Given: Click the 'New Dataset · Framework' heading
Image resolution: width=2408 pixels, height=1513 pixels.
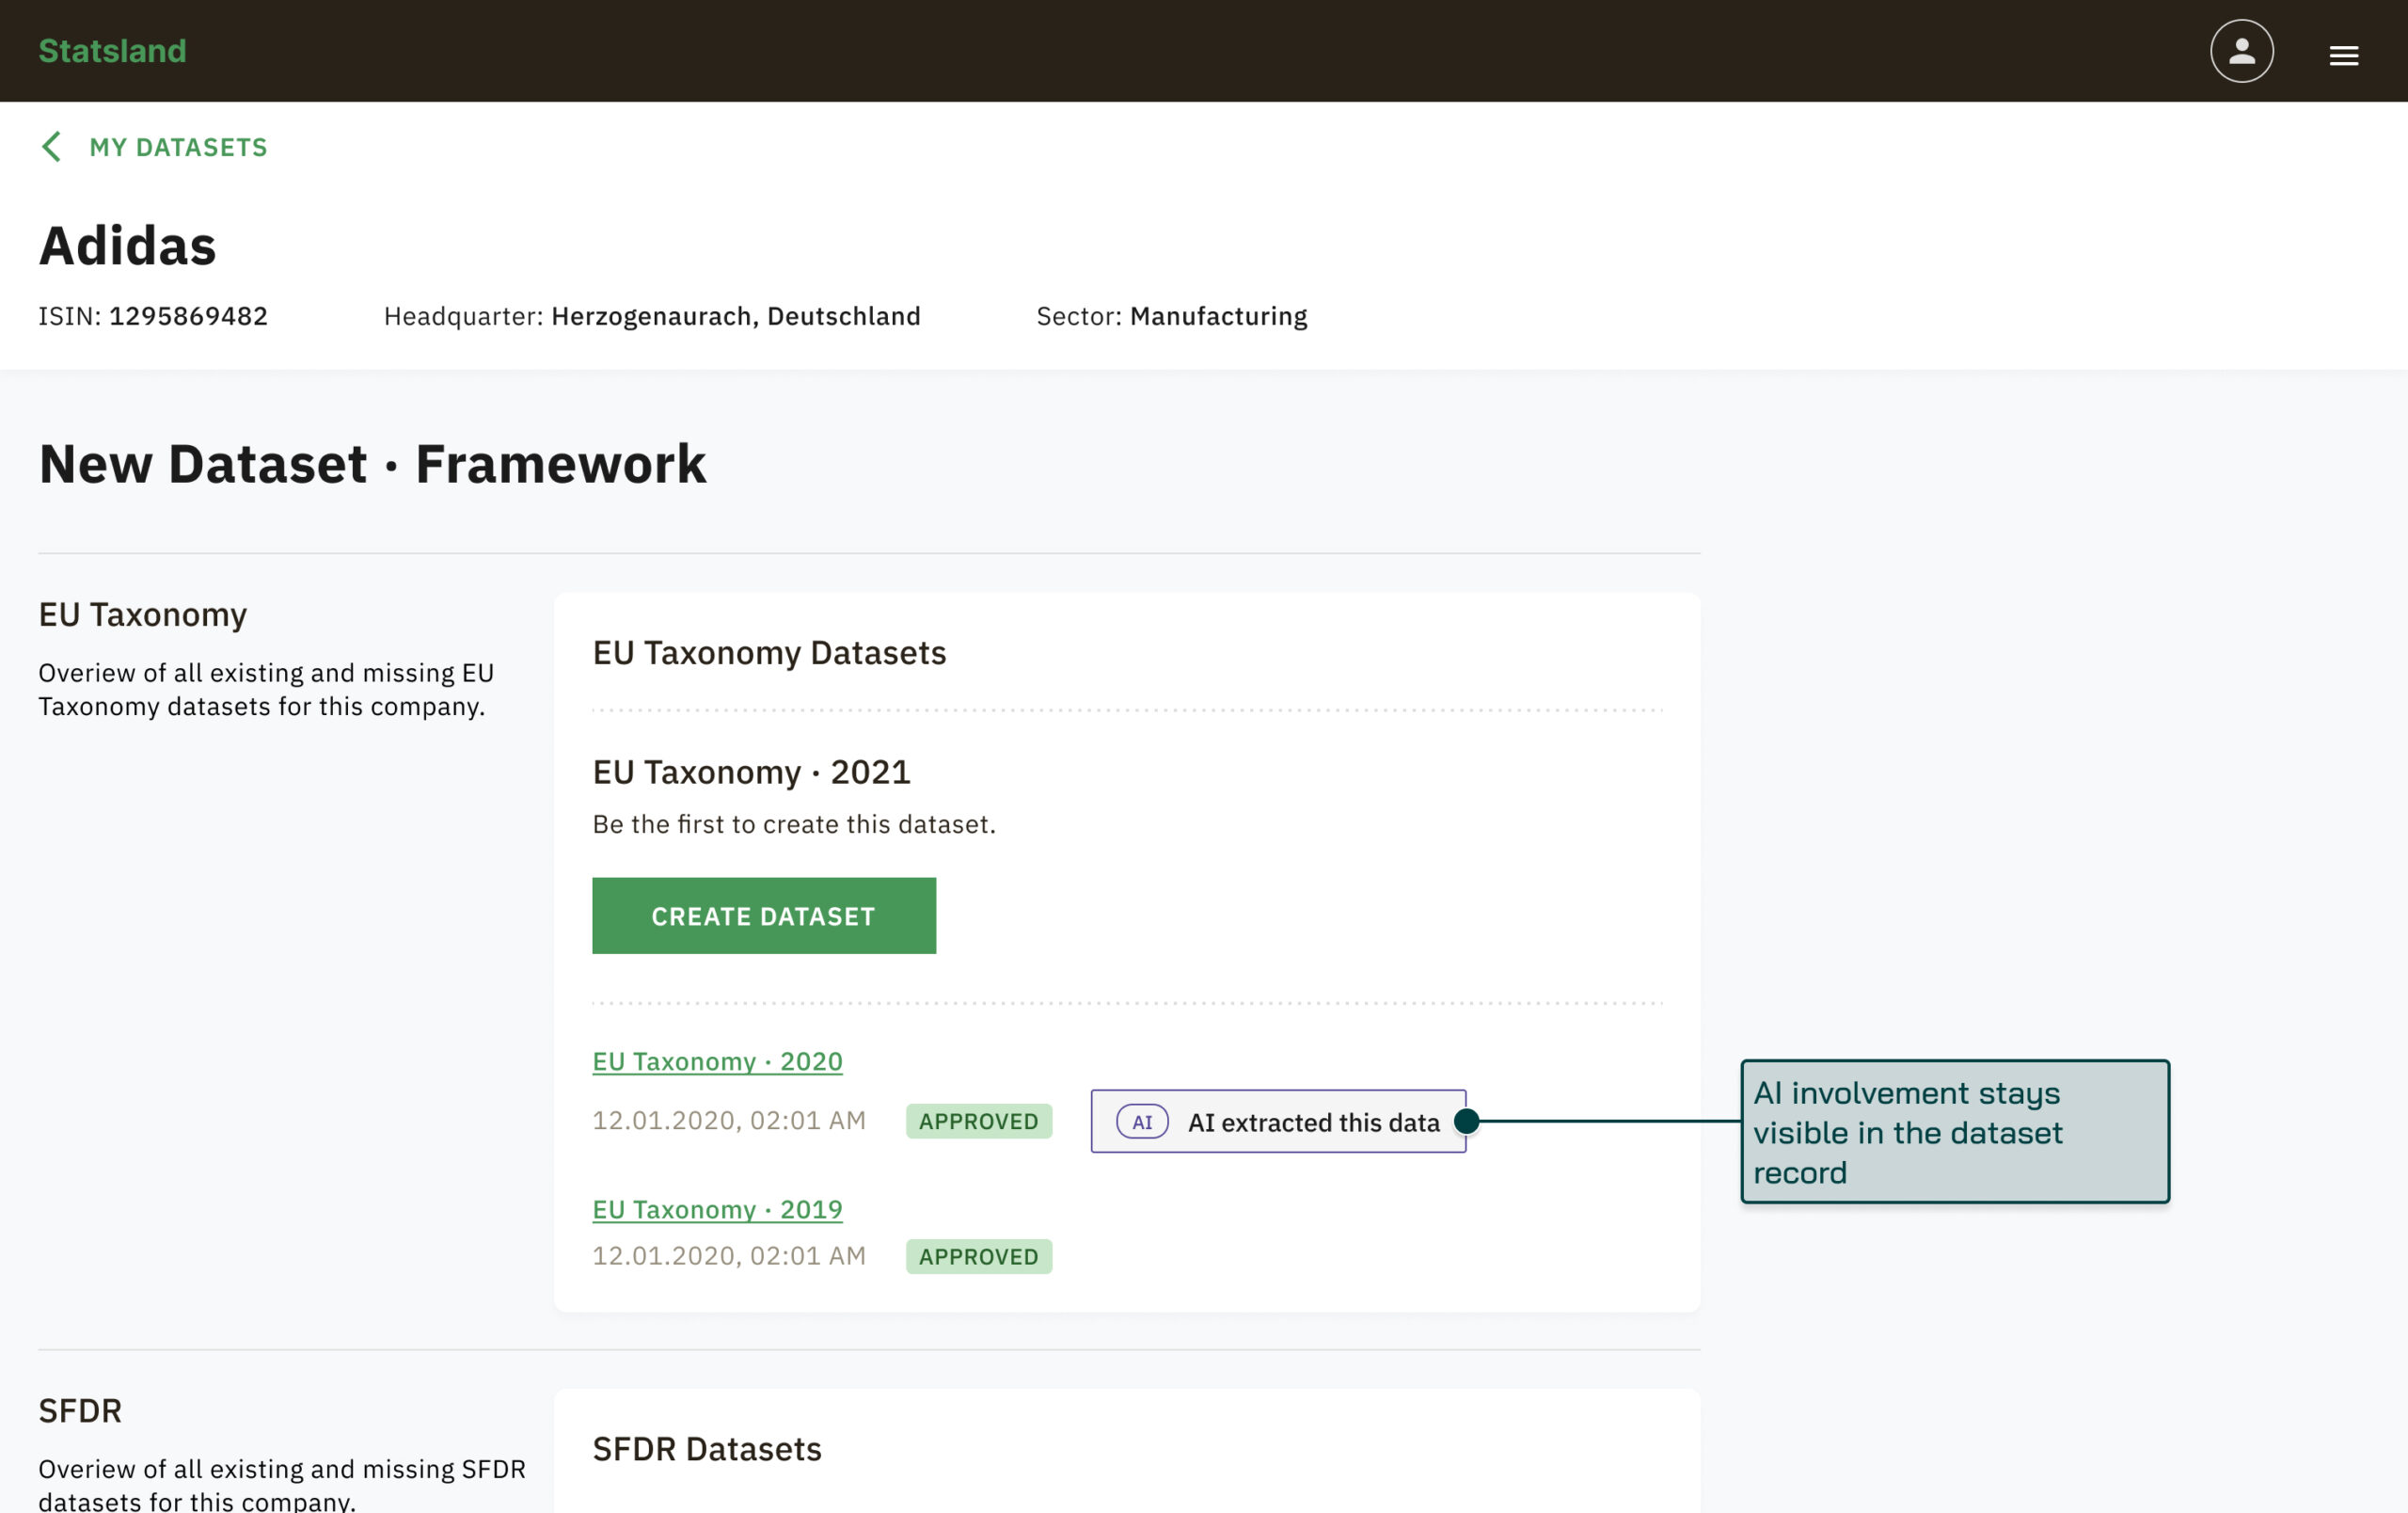Looking at the screenshot, I should point(372,464).
